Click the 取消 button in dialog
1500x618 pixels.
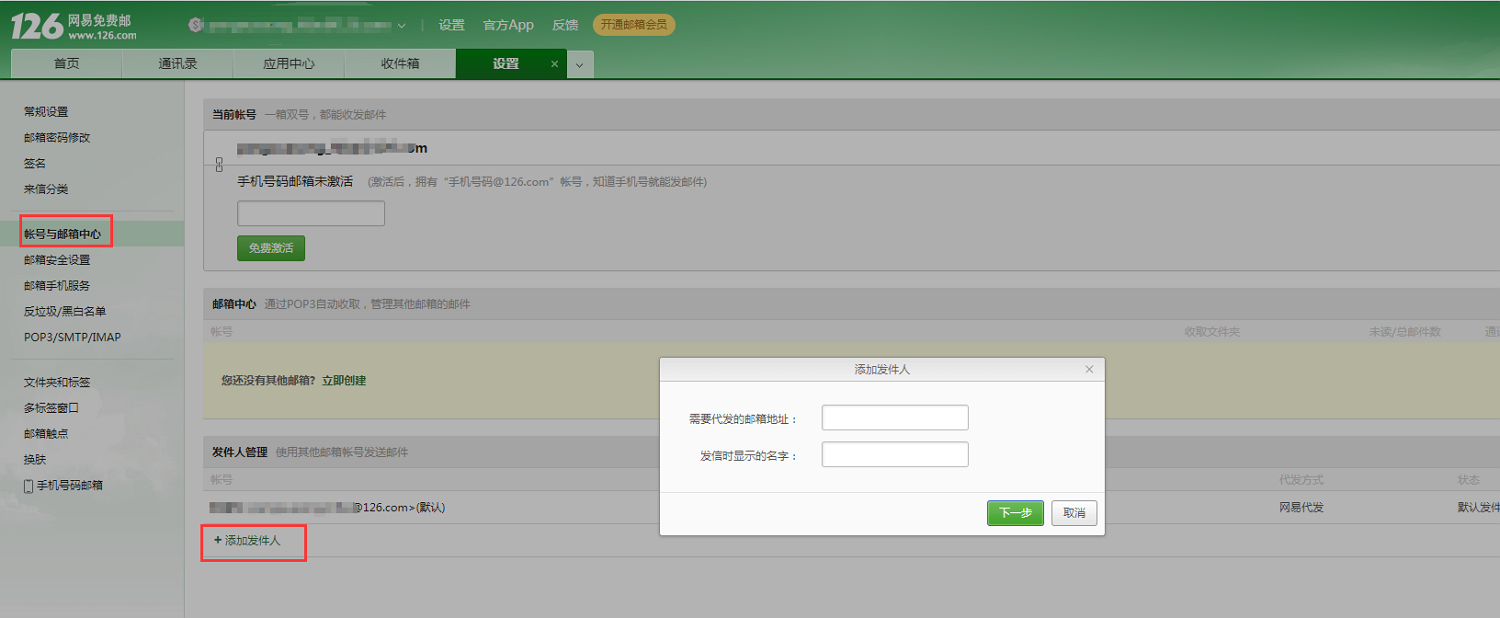click(x=1074, y=513)
